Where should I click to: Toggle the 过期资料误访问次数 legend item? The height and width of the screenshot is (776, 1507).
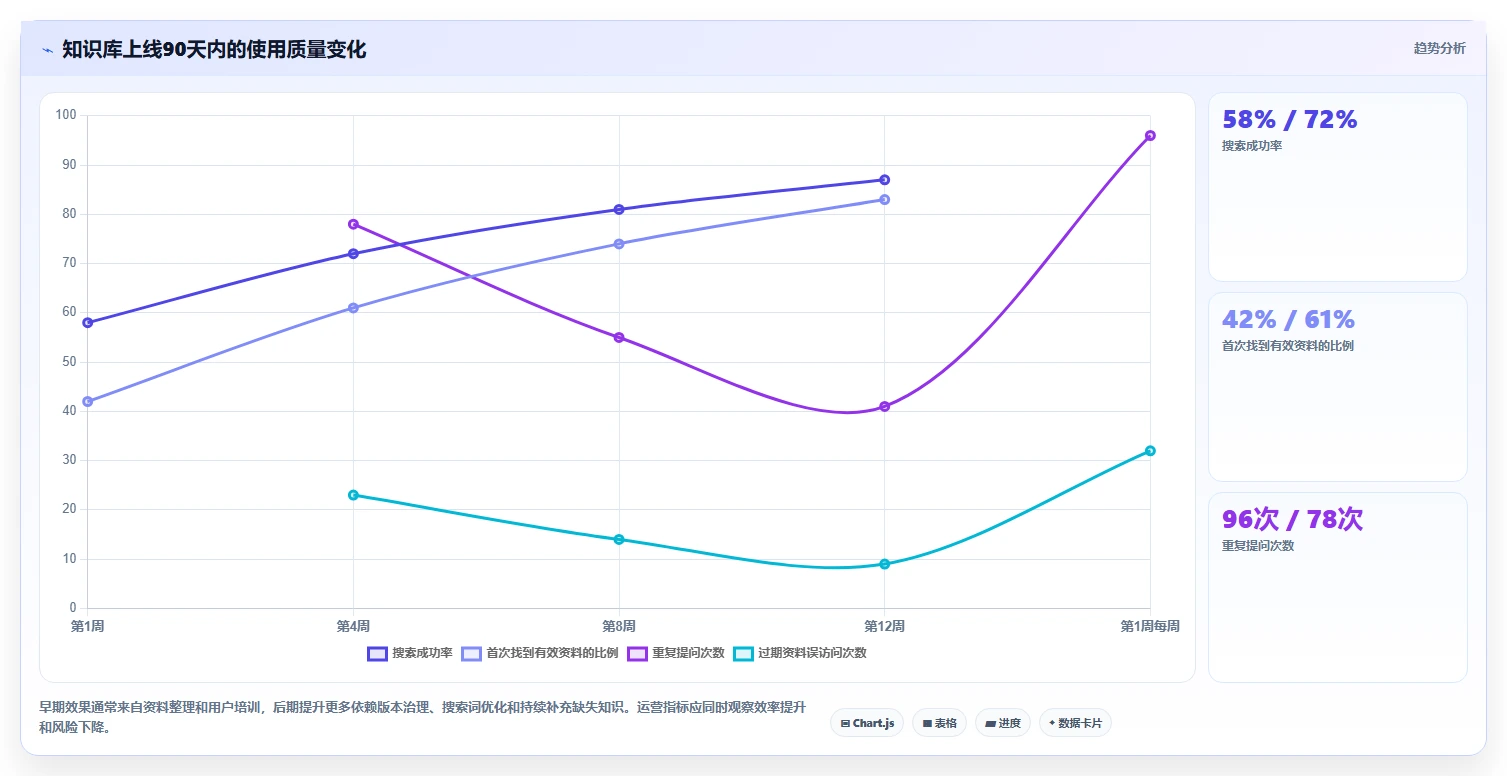[800, 653]
